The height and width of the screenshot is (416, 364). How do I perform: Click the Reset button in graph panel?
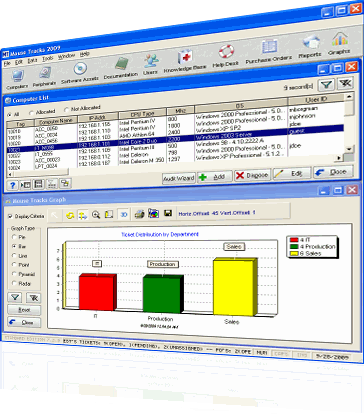point(24,310)
